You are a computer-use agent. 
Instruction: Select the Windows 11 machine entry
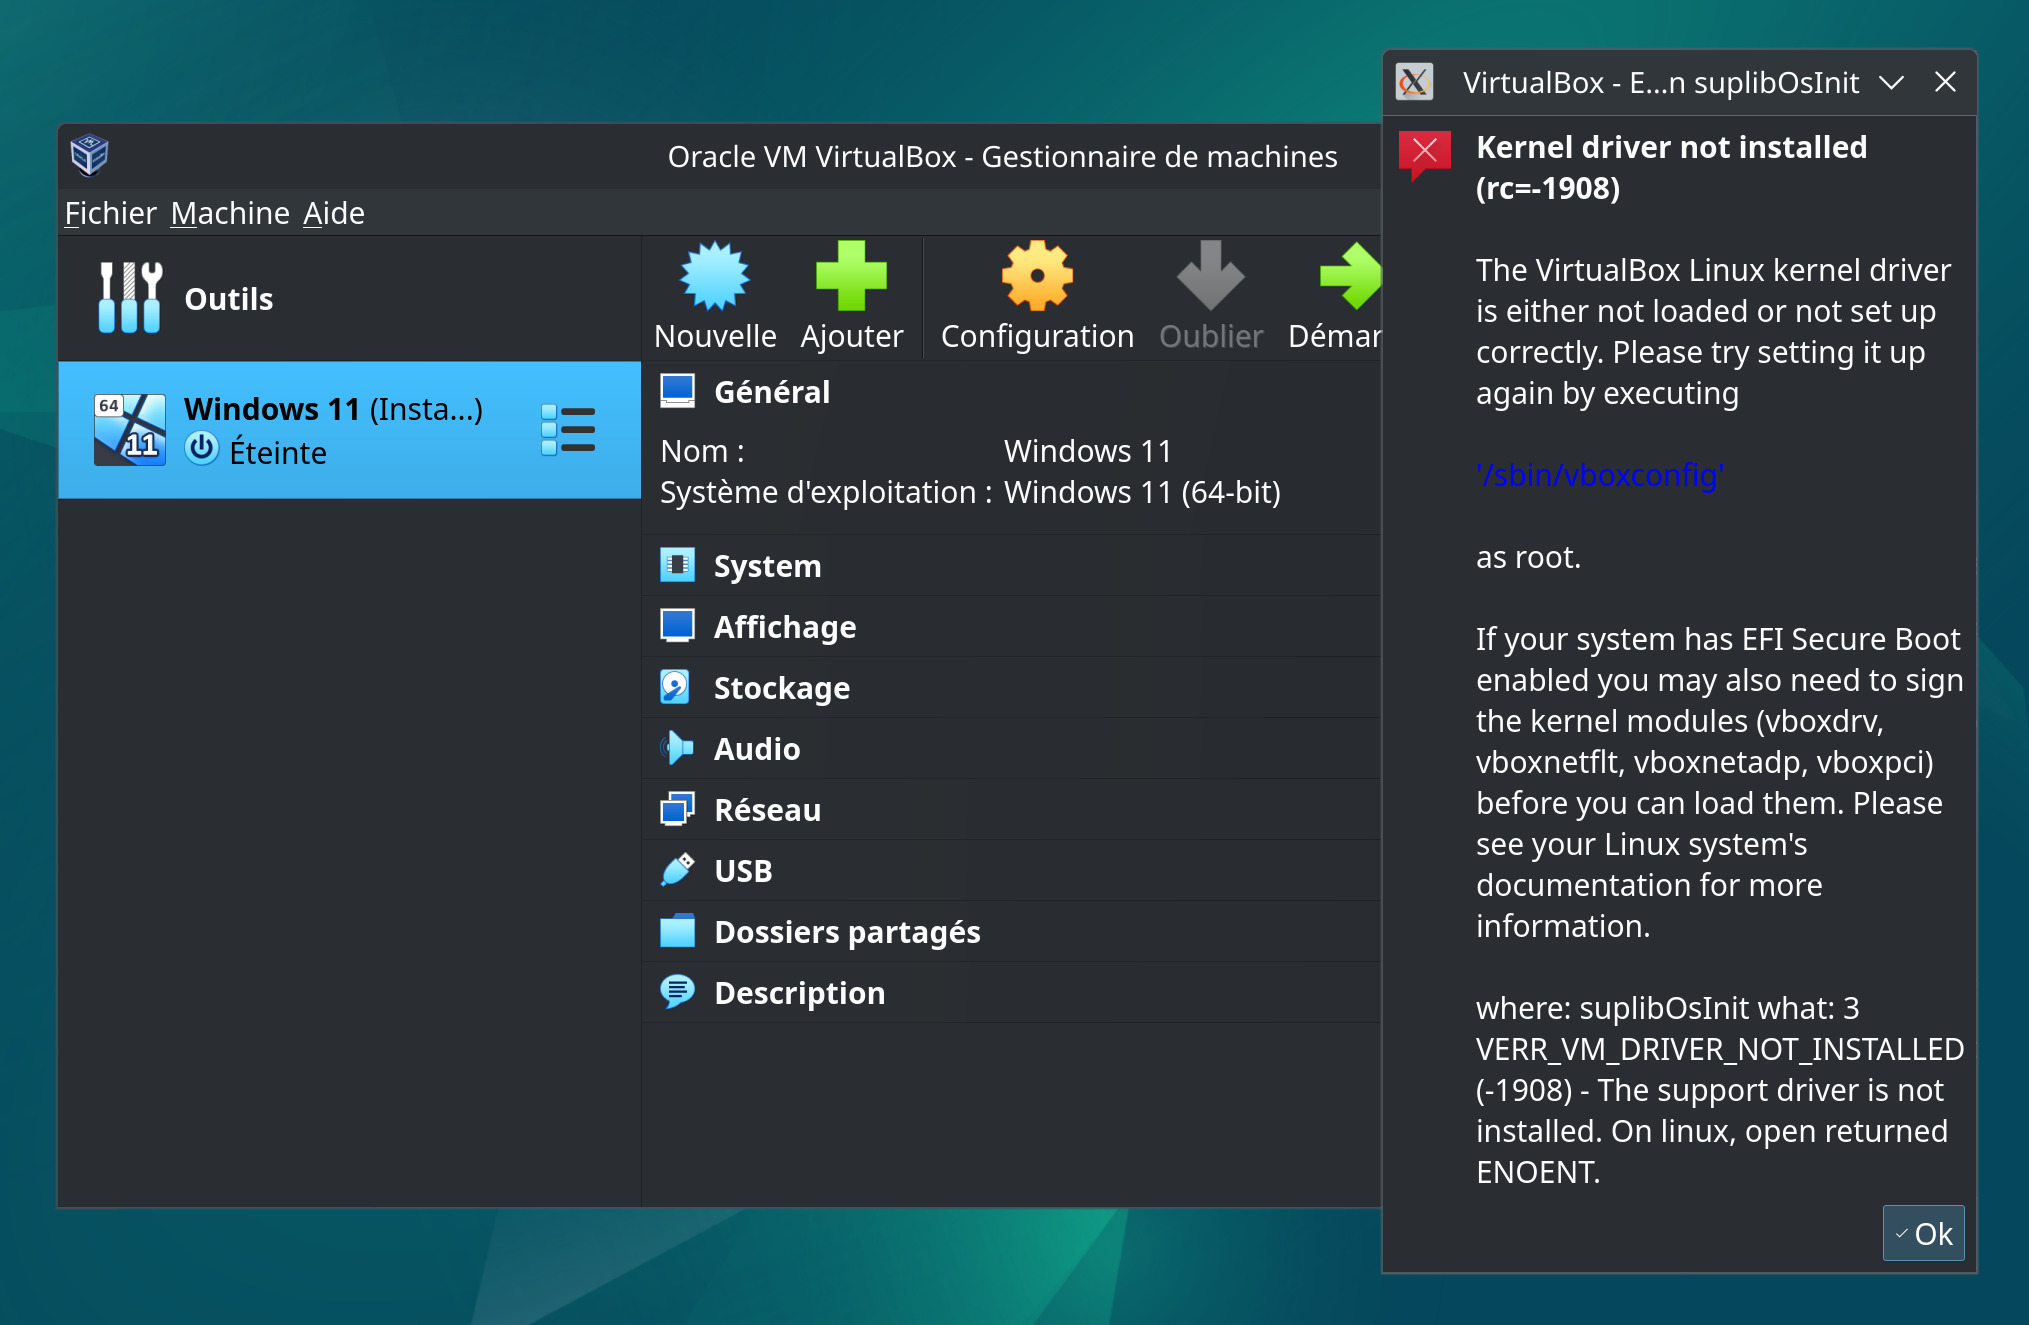349,430
